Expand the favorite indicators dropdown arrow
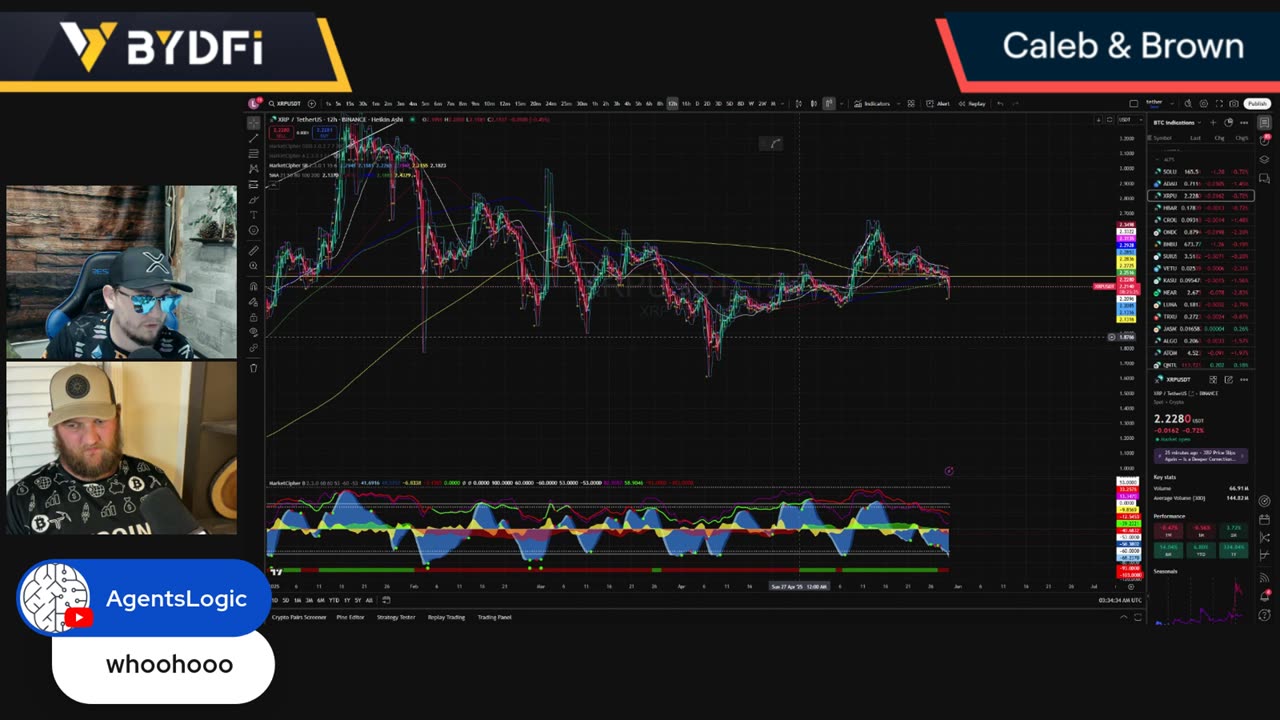The height and width of the screenshot is (720, 1280). 899,103
